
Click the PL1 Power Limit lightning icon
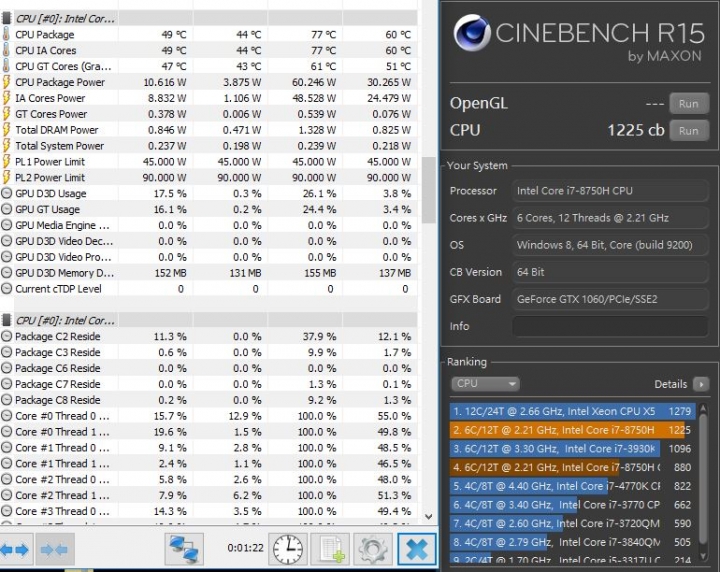click(6, 162)
